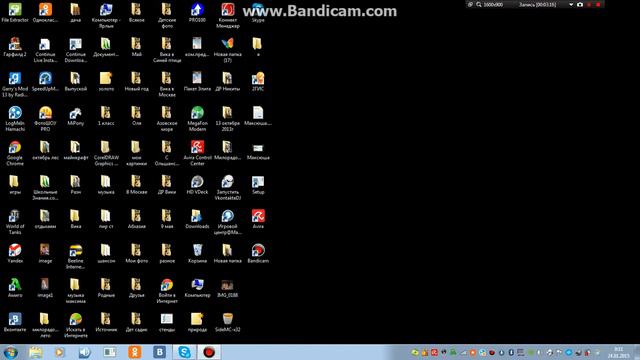Click the taskbar clock and date
Viewport: 640px width, 360px height.
pyautogui.click(x=618, y=353)
